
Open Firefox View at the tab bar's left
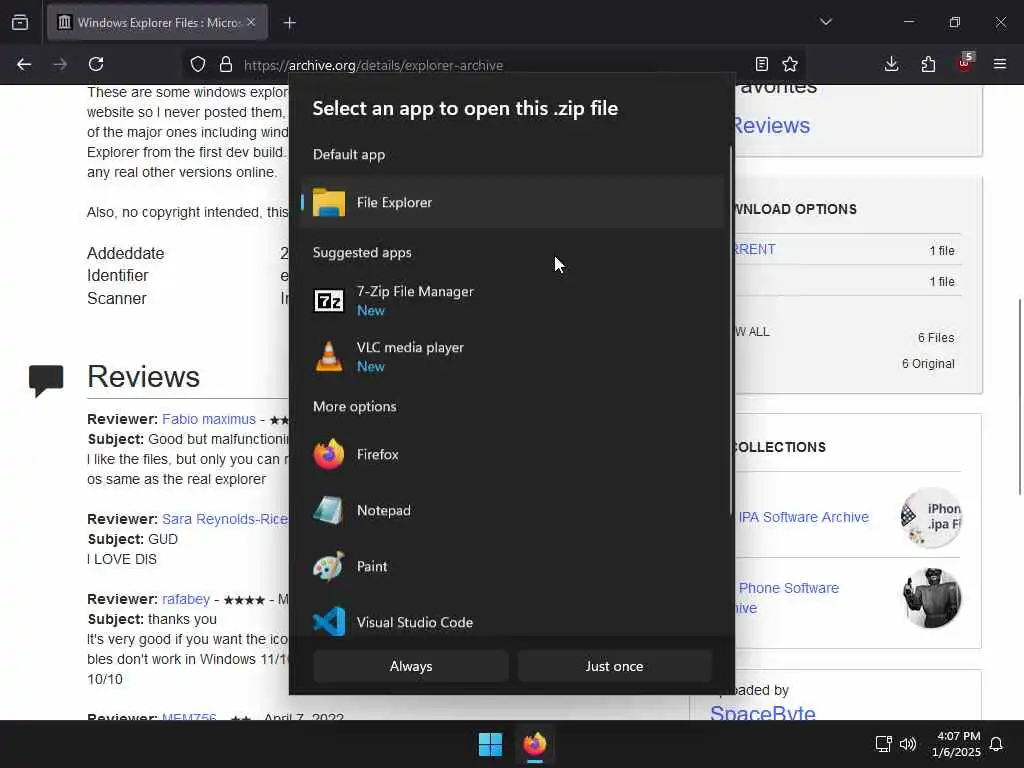(x=20, y=22)
